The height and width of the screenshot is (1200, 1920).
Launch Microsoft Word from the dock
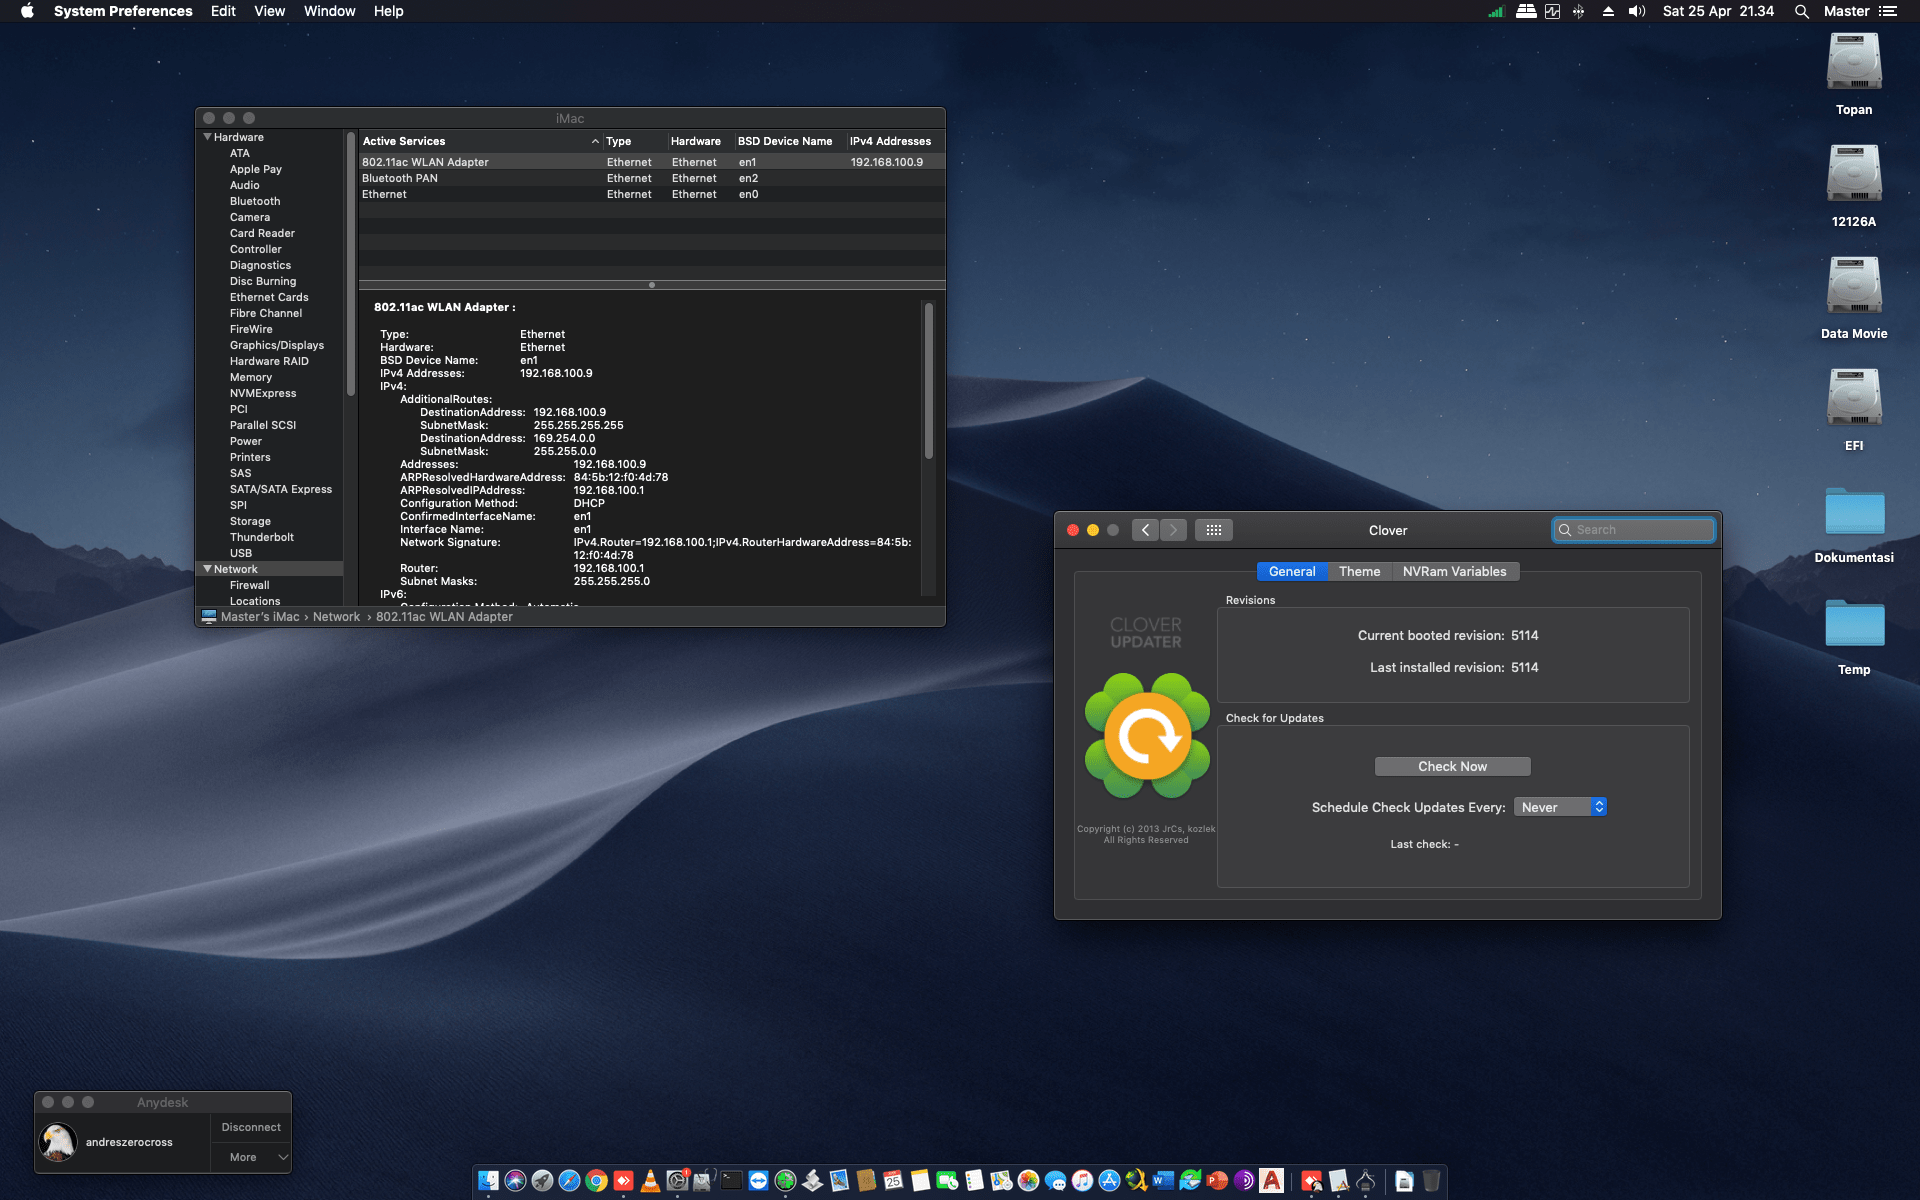(1163, 1181)
